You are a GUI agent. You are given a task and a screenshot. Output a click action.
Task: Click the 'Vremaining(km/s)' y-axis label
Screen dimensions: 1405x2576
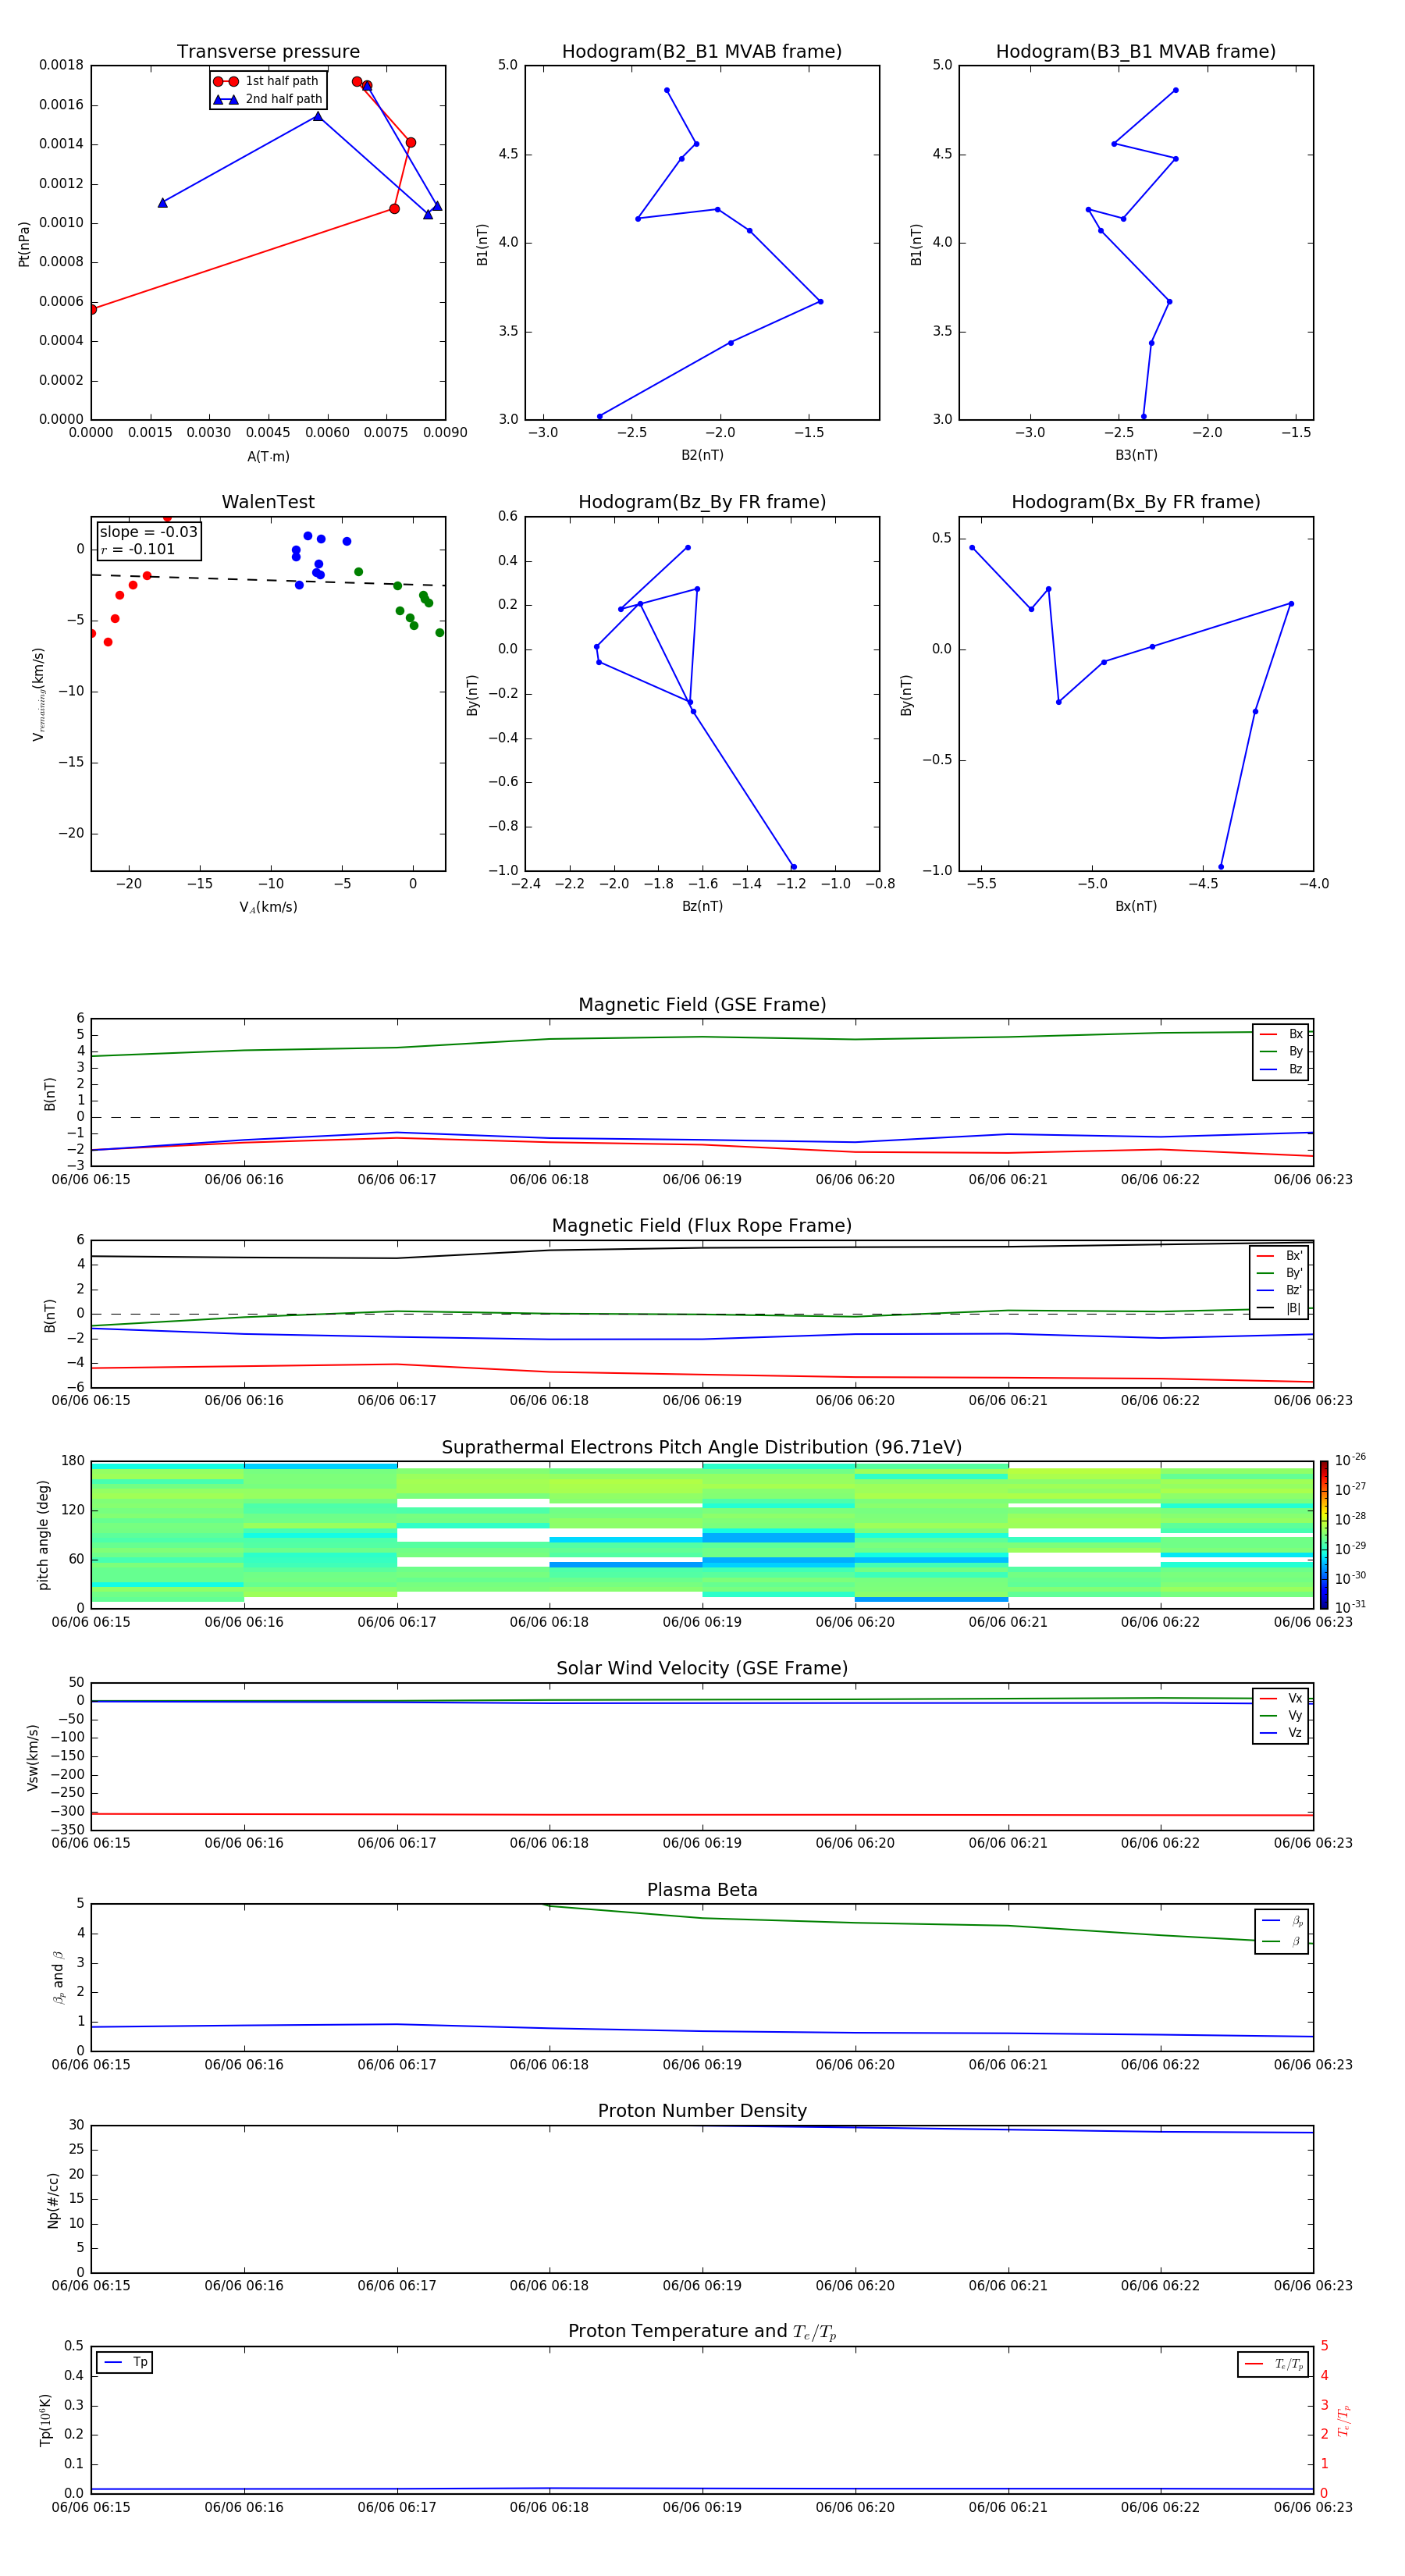tap(39, 694)
